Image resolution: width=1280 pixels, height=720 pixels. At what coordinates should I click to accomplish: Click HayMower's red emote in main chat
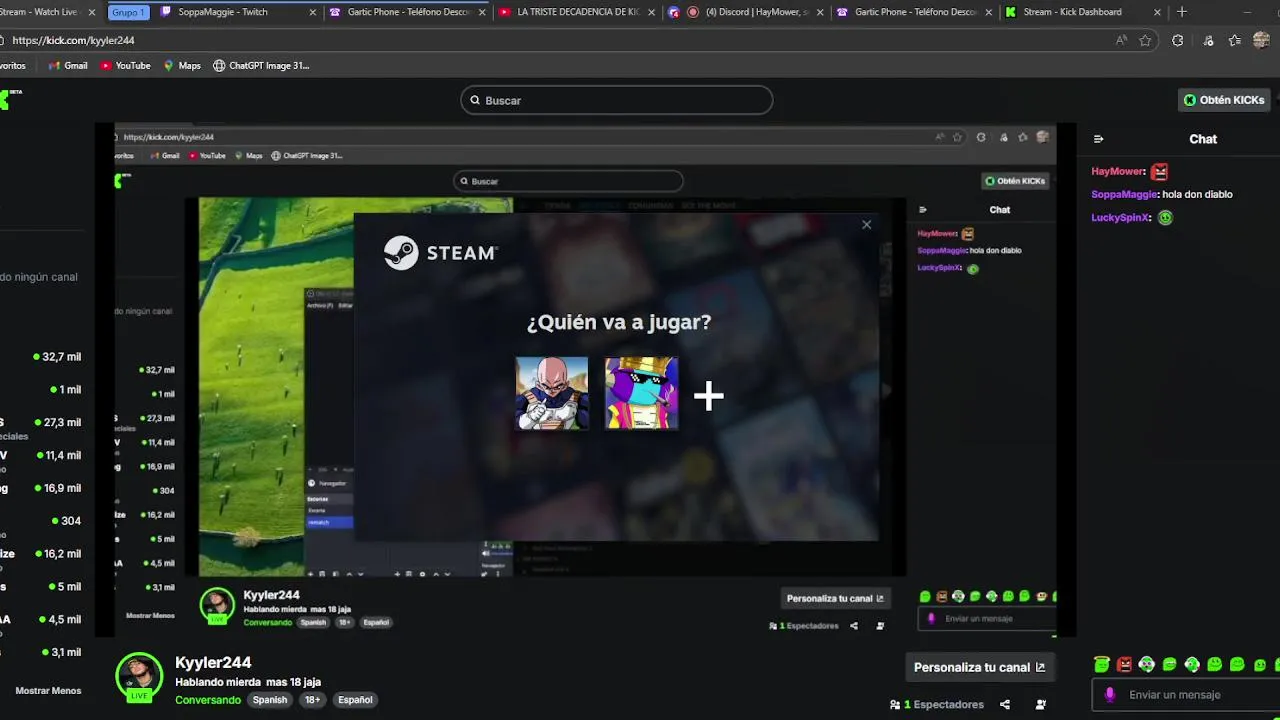coord(1159,172)
